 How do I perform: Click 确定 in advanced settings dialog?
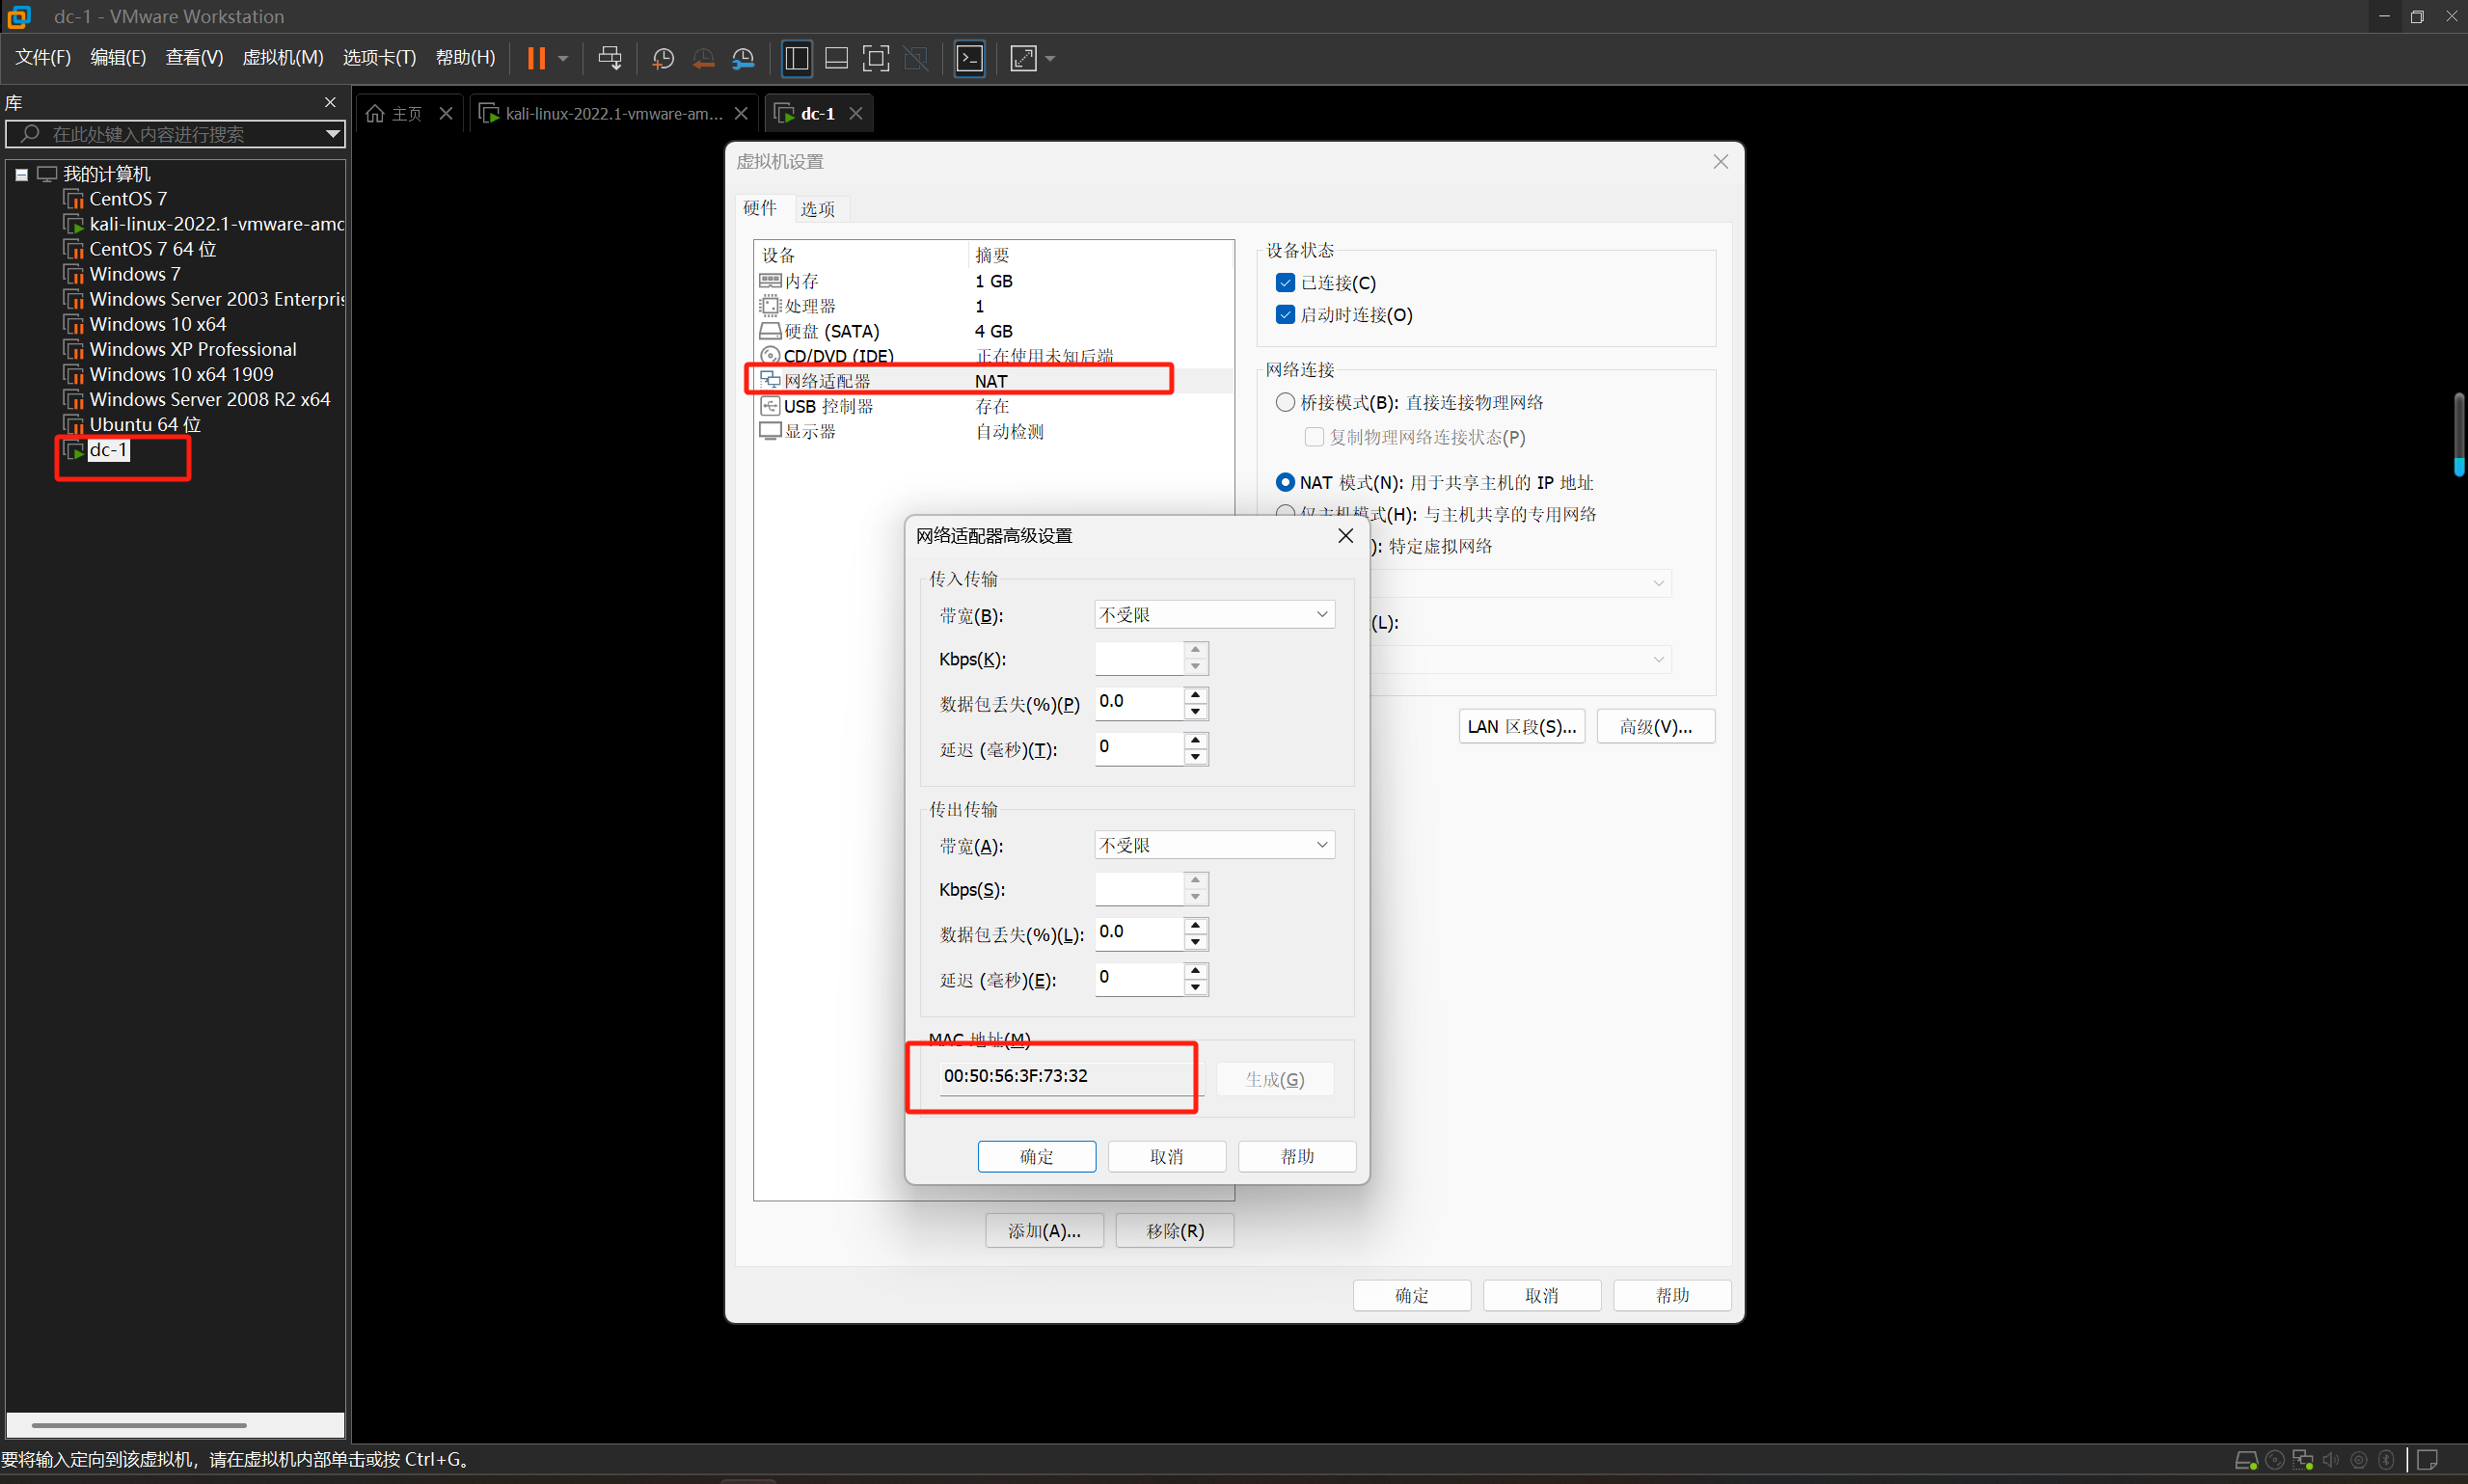click(1036, 1156)
